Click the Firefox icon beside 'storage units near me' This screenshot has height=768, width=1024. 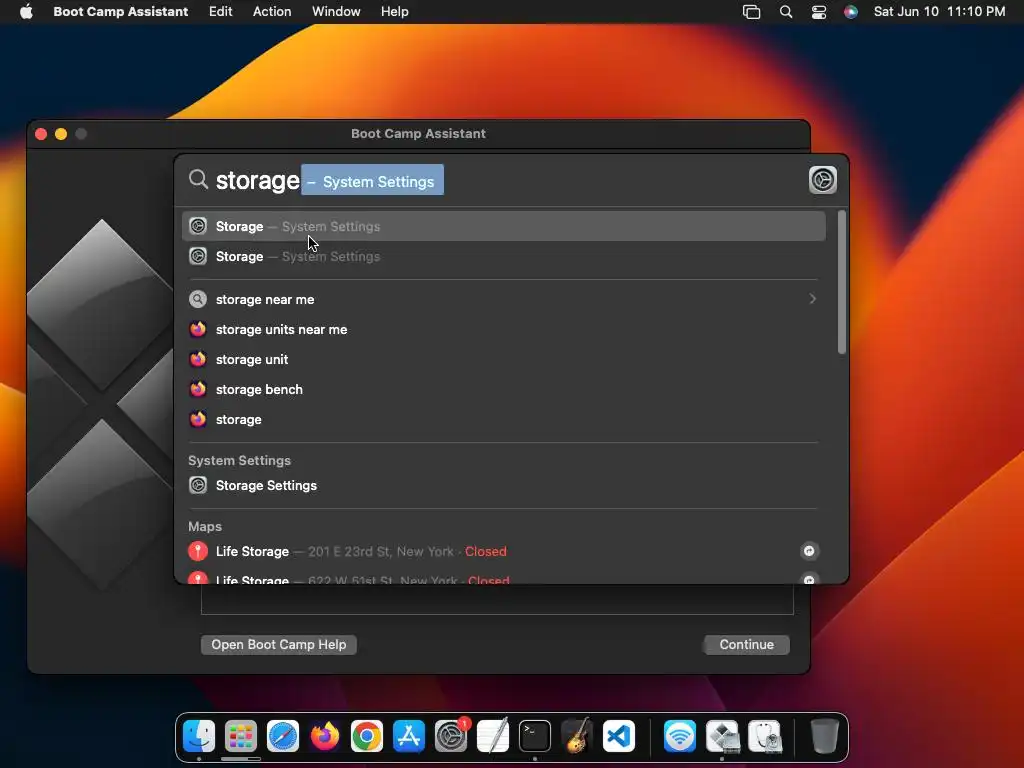(198, 328)
